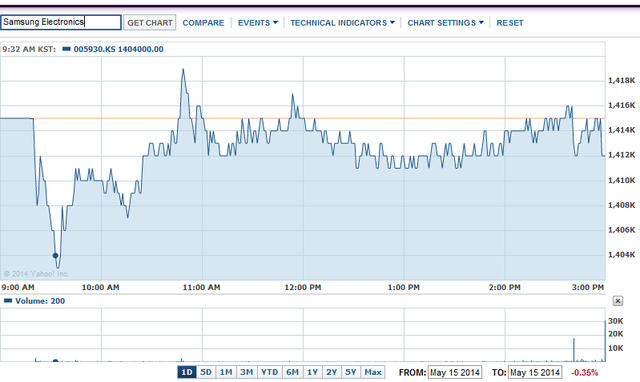The width and height of the screenshot is (640, 382).
Task: Click the 30K volume axis label
Action: point(616,321)
